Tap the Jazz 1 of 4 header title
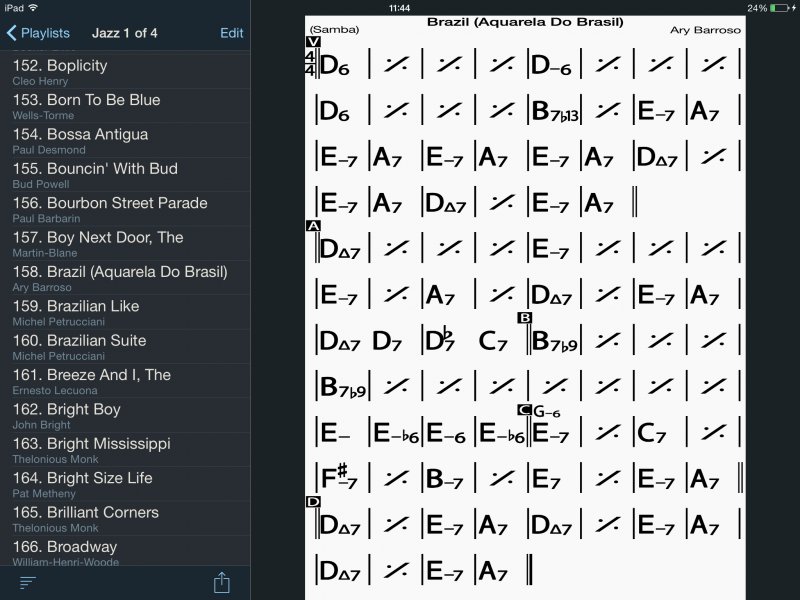Viewport: 800px width, 600px height. [x=125, y=33]
